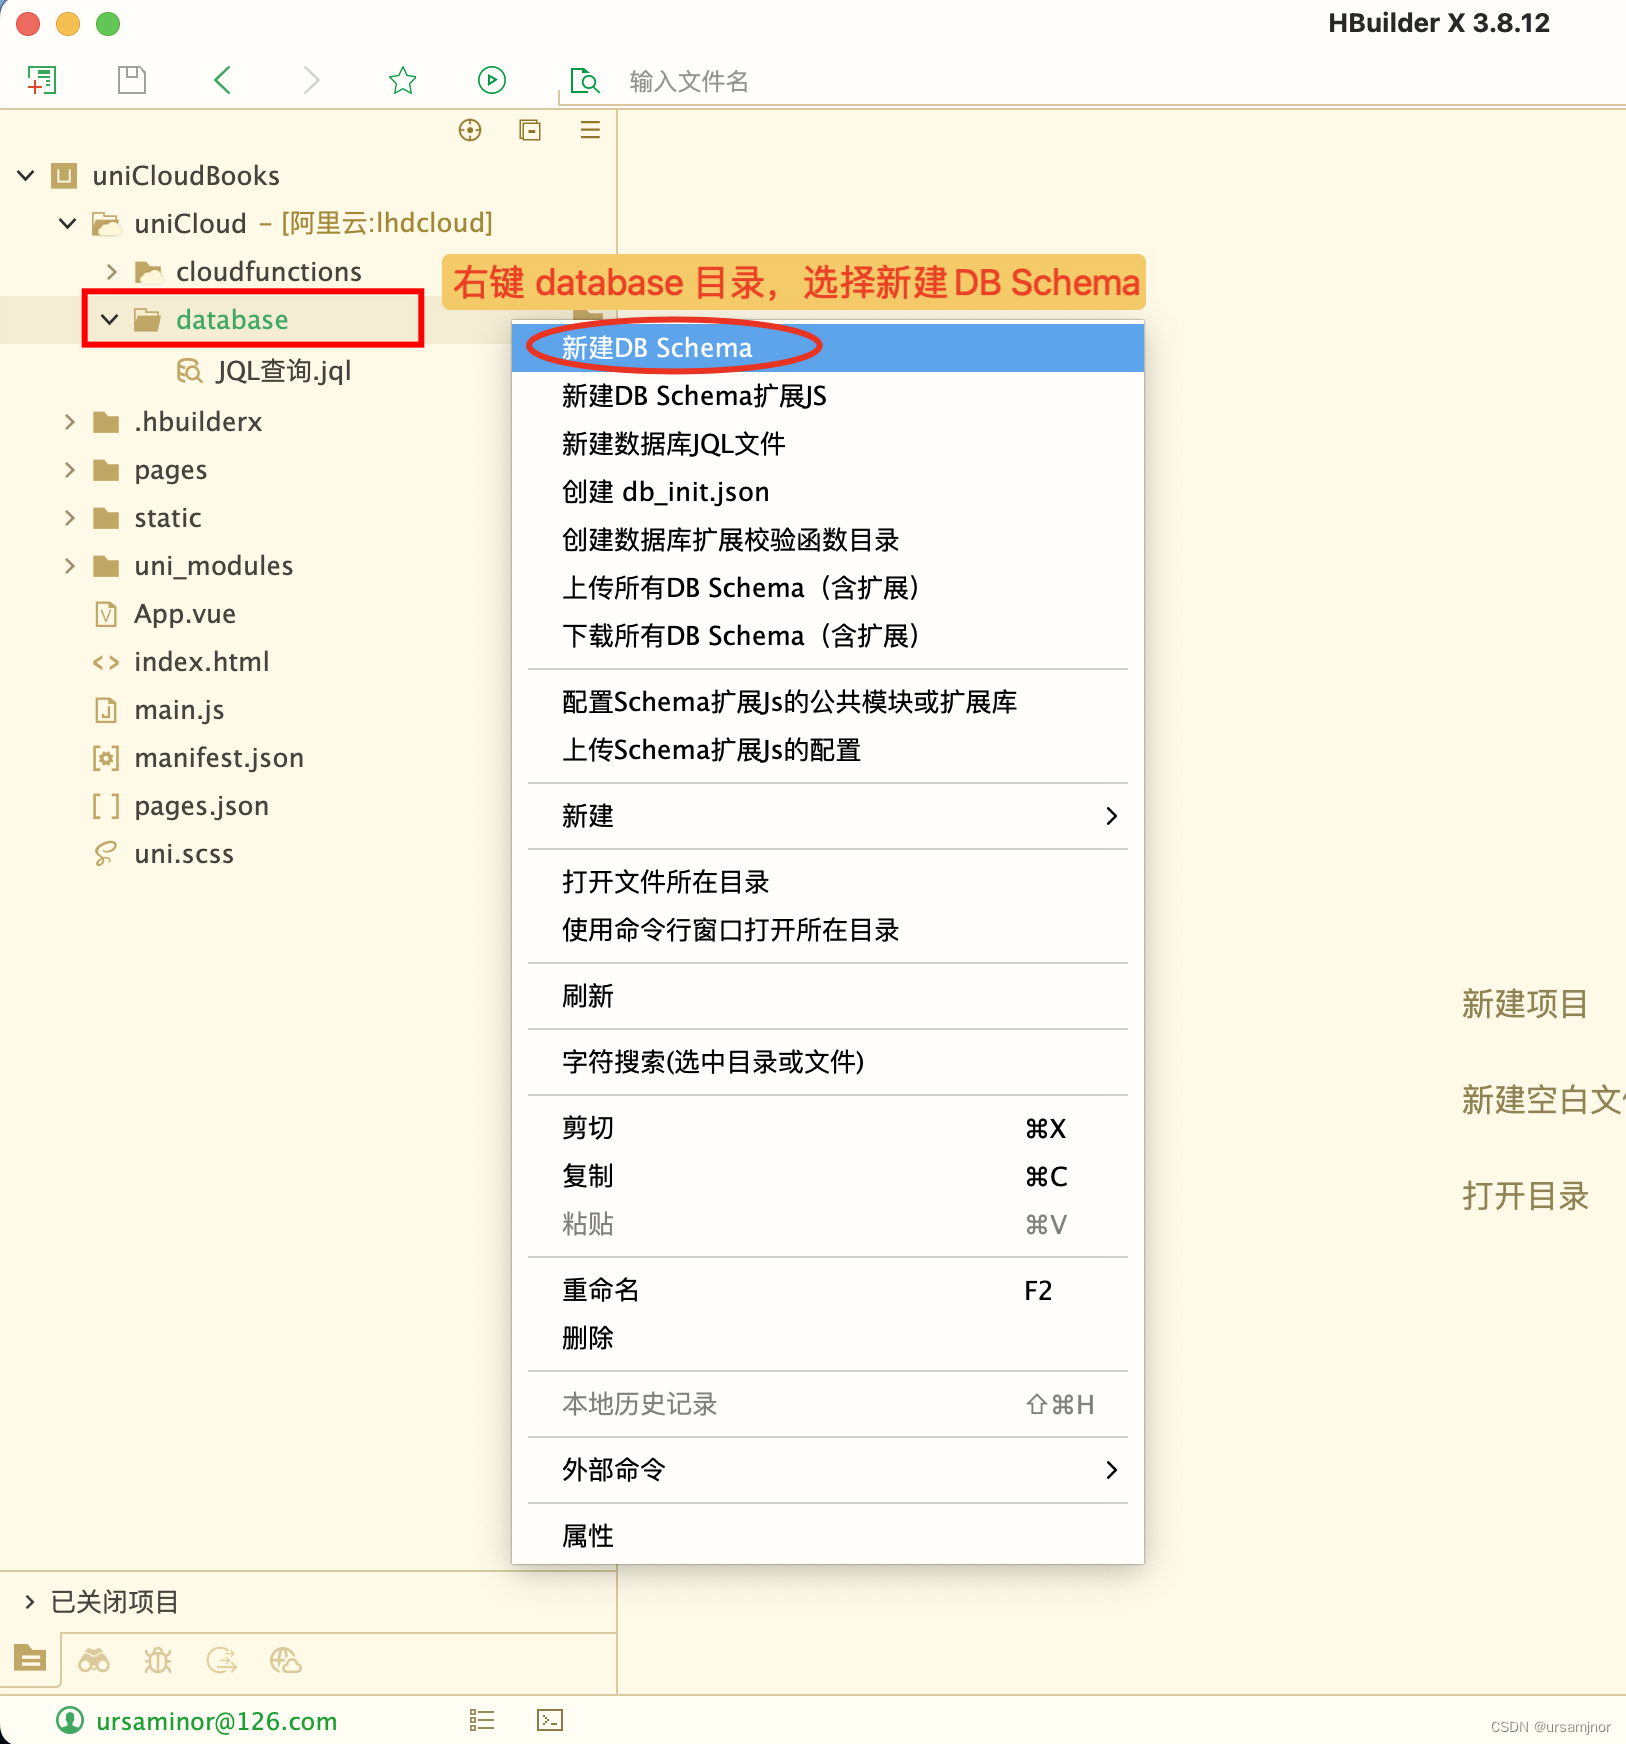Click the collapse all folders icon
The width and height of the screenshot is (1626, 1744).
tap(530, 130)
